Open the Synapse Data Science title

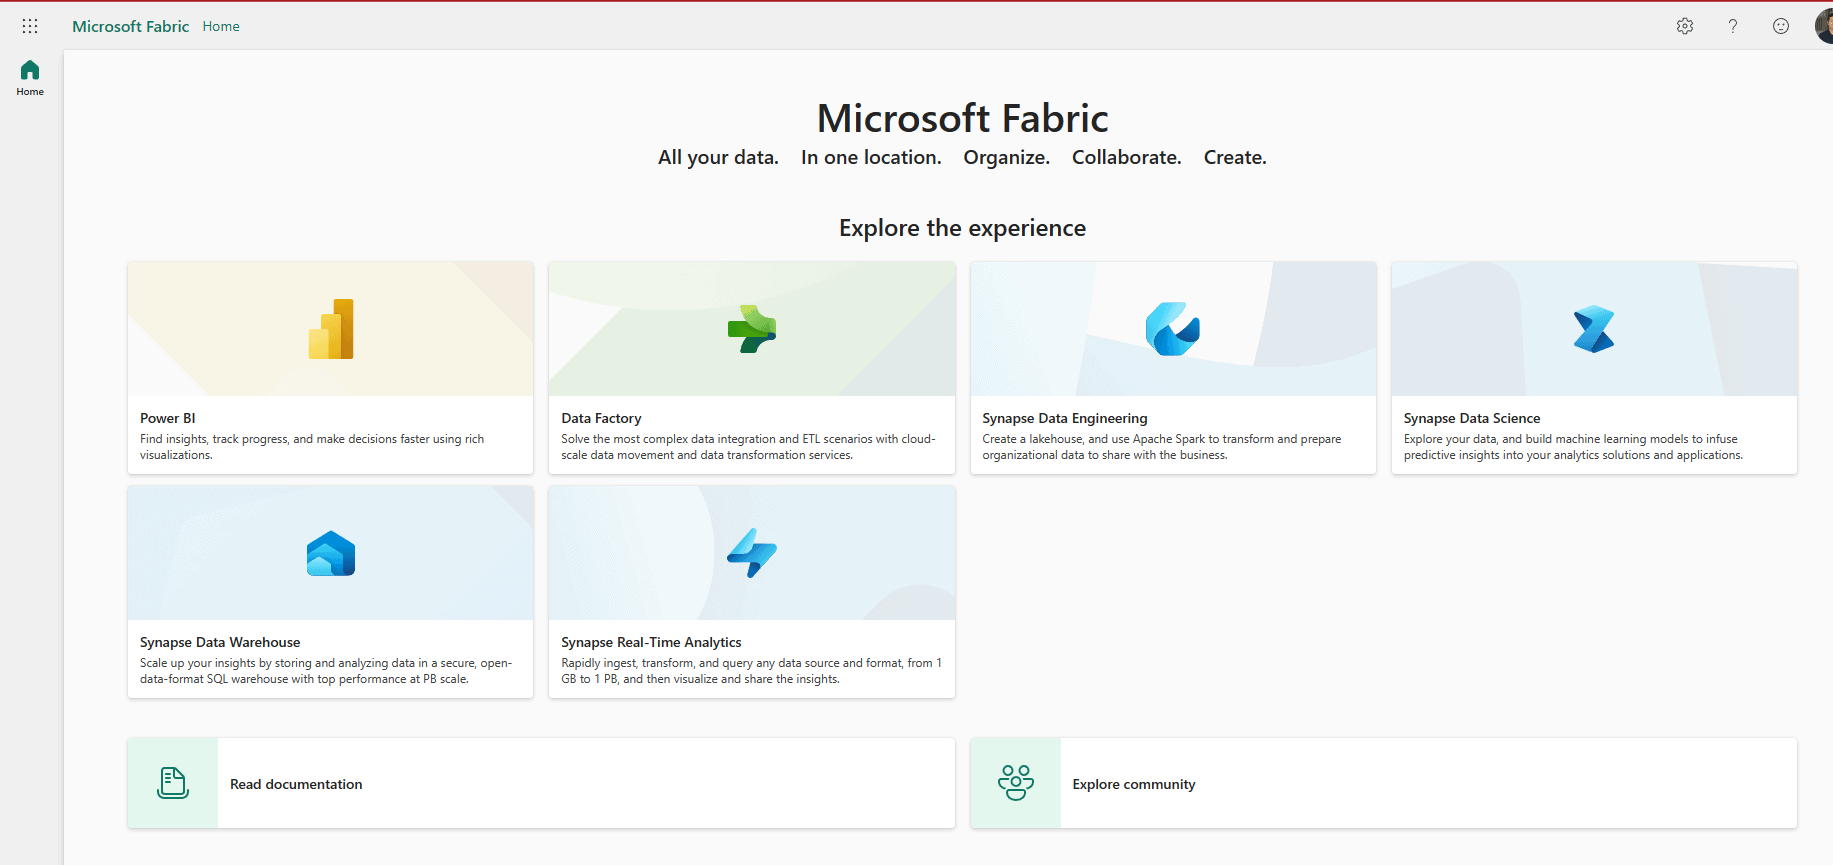(x=1472, y=418)
